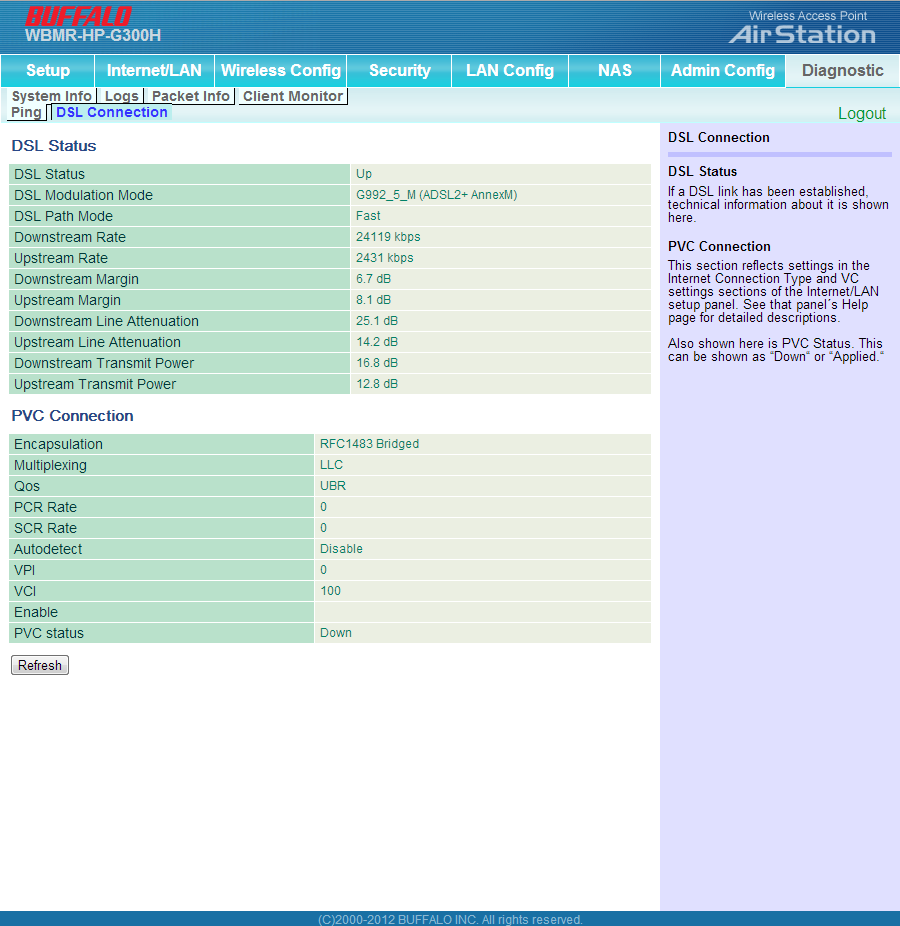Click the AirStation logo at top right
The image size is (900, 926).
(802, 34)
